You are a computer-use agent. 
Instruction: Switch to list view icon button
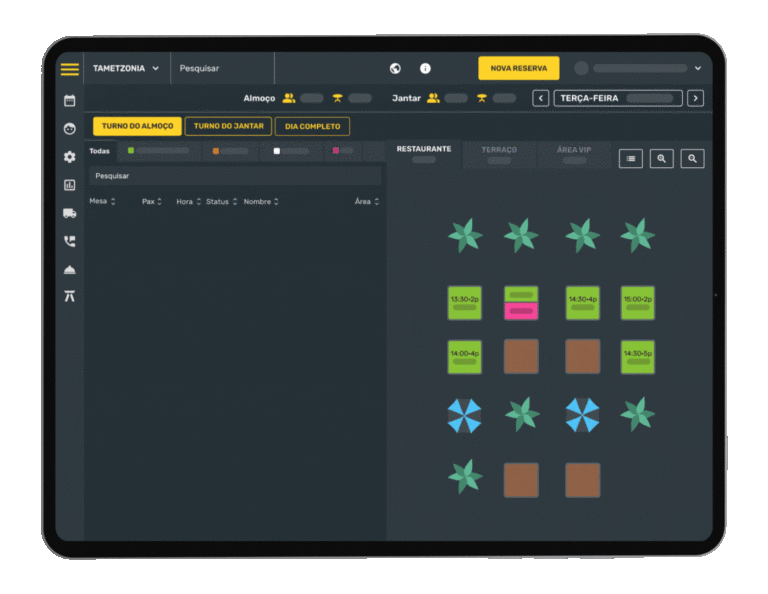(x=630, y=158)
